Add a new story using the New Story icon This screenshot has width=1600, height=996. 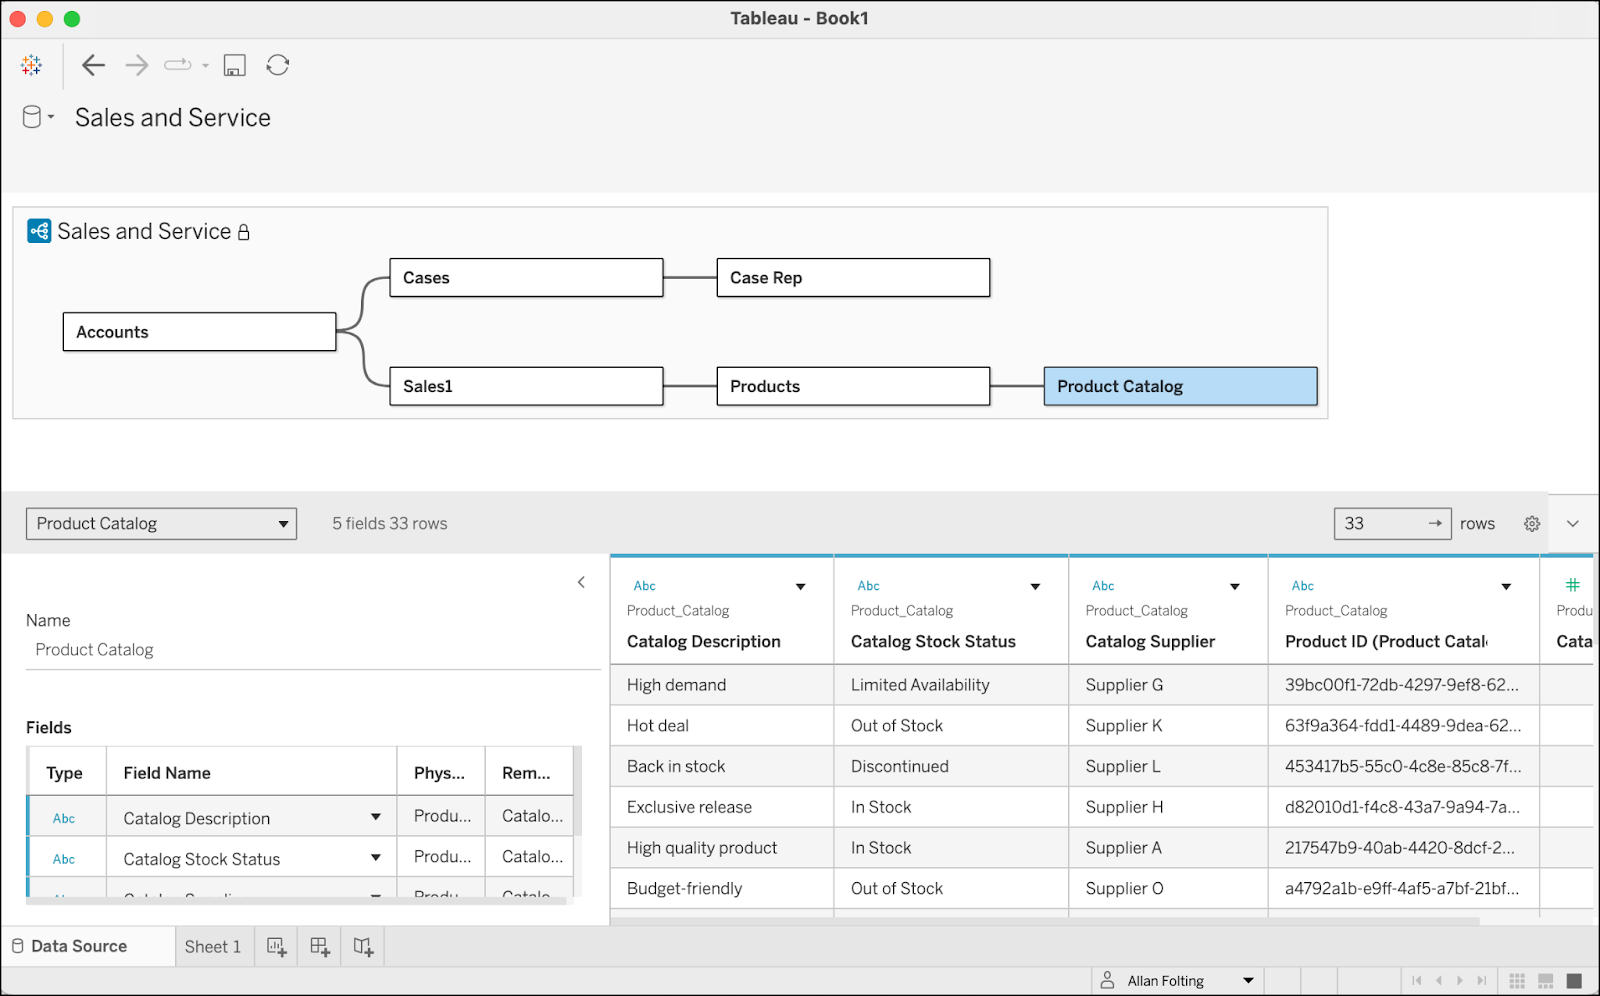pyautogui.click(x=361, y=946)
